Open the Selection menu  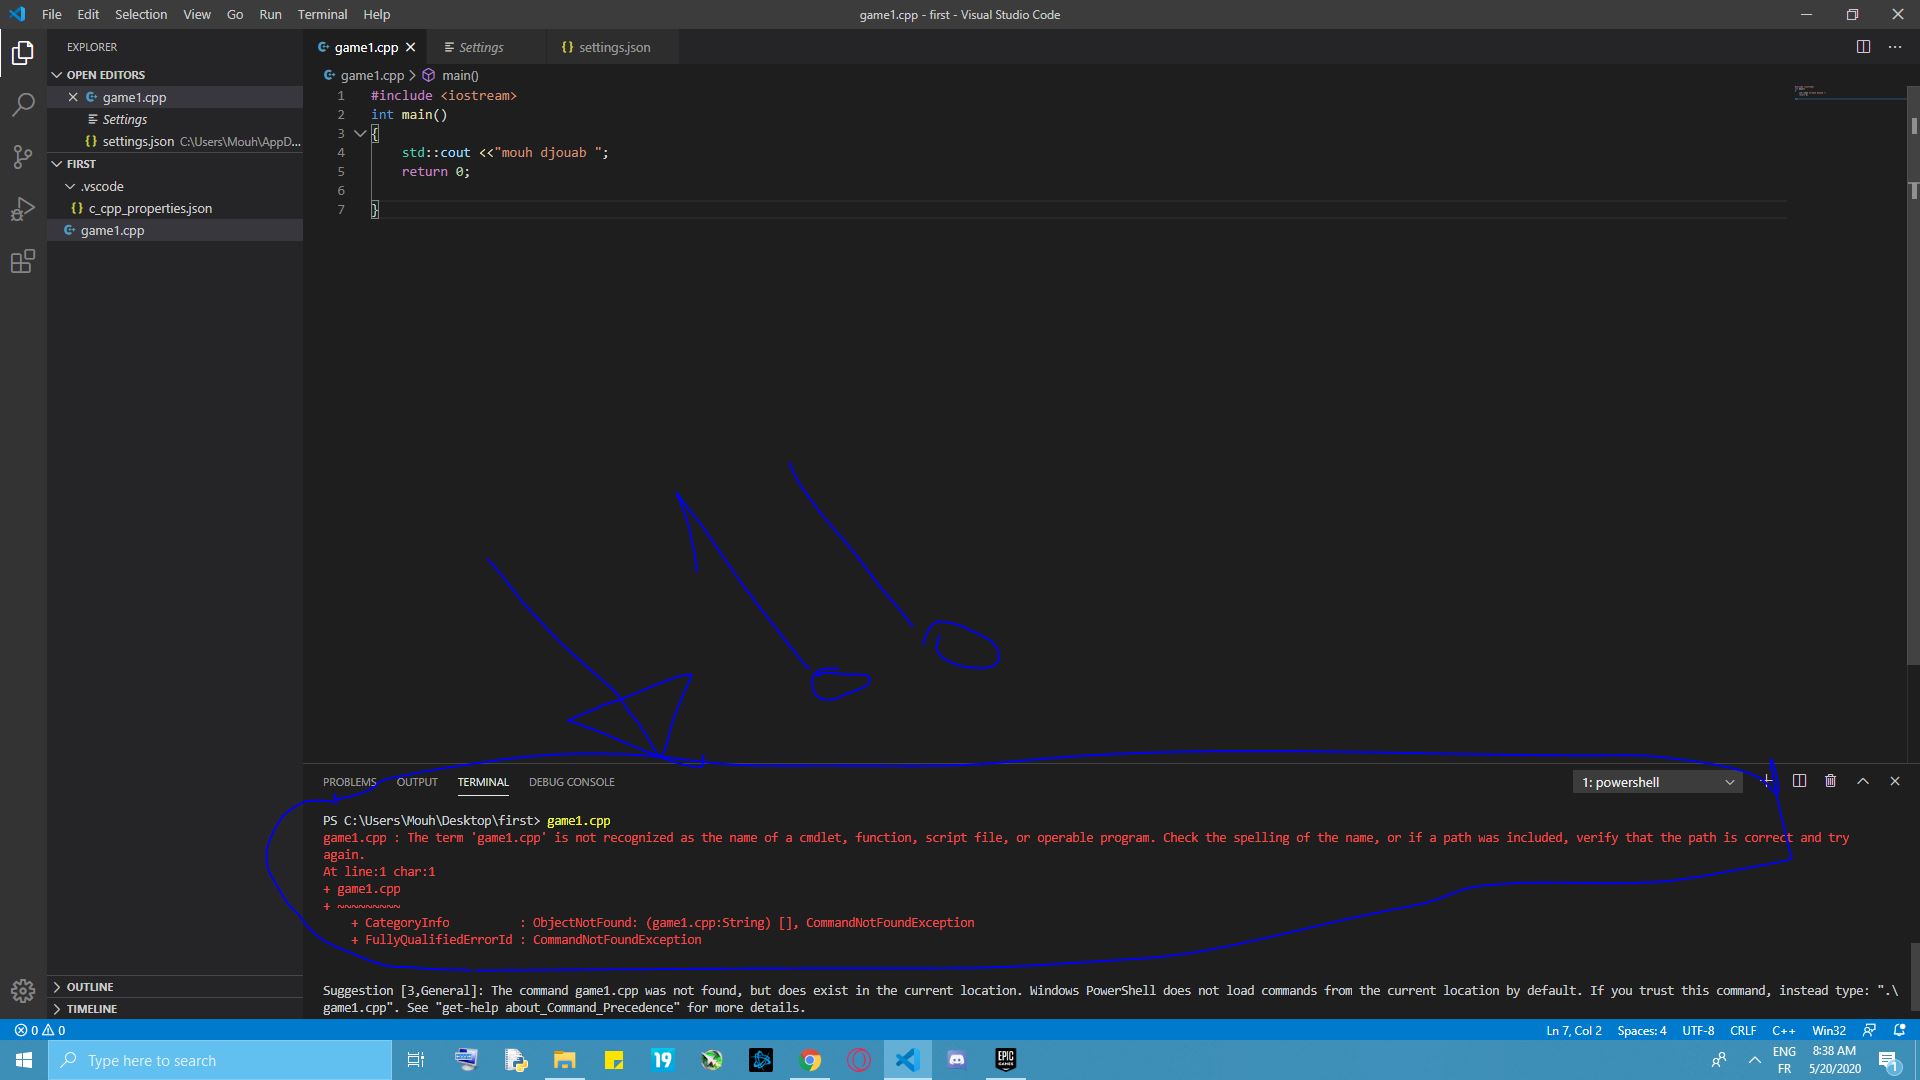[141, 14]
